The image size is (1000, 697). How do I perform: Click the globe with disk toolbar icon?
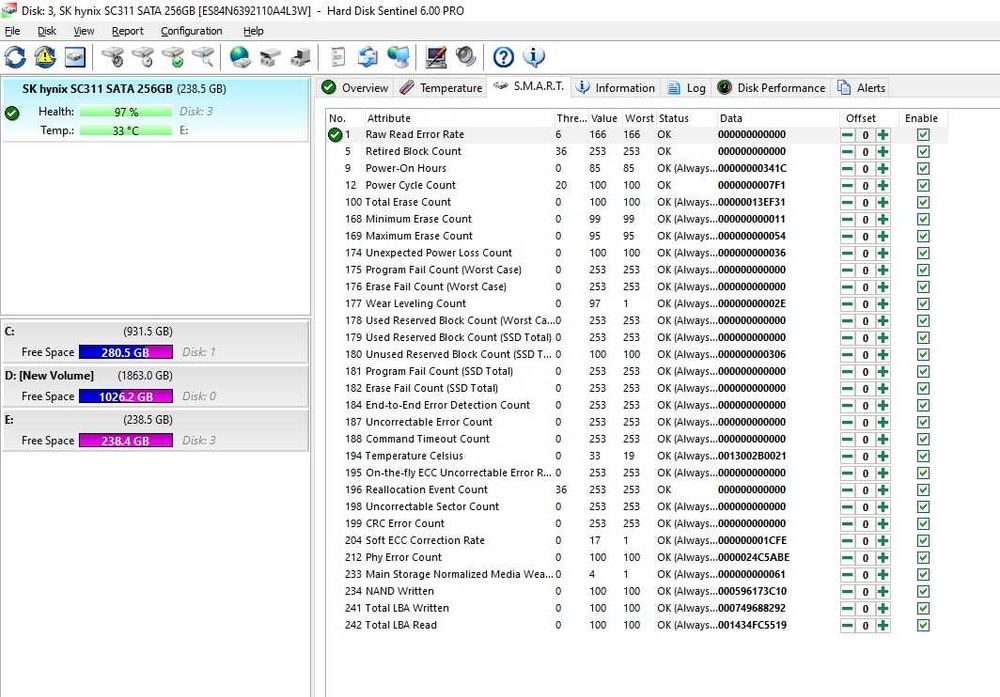[x=240, y=57]
